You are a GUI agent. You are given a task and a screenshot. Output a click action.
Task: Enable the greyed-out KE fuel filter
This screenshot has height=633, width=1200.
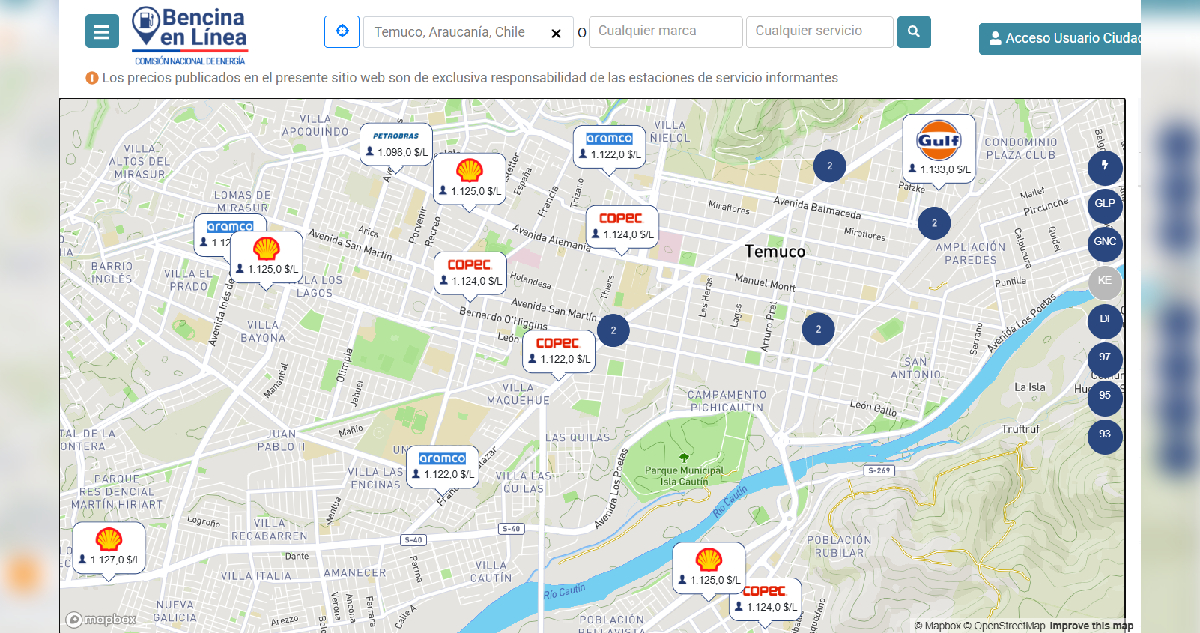click(1105, 281)
